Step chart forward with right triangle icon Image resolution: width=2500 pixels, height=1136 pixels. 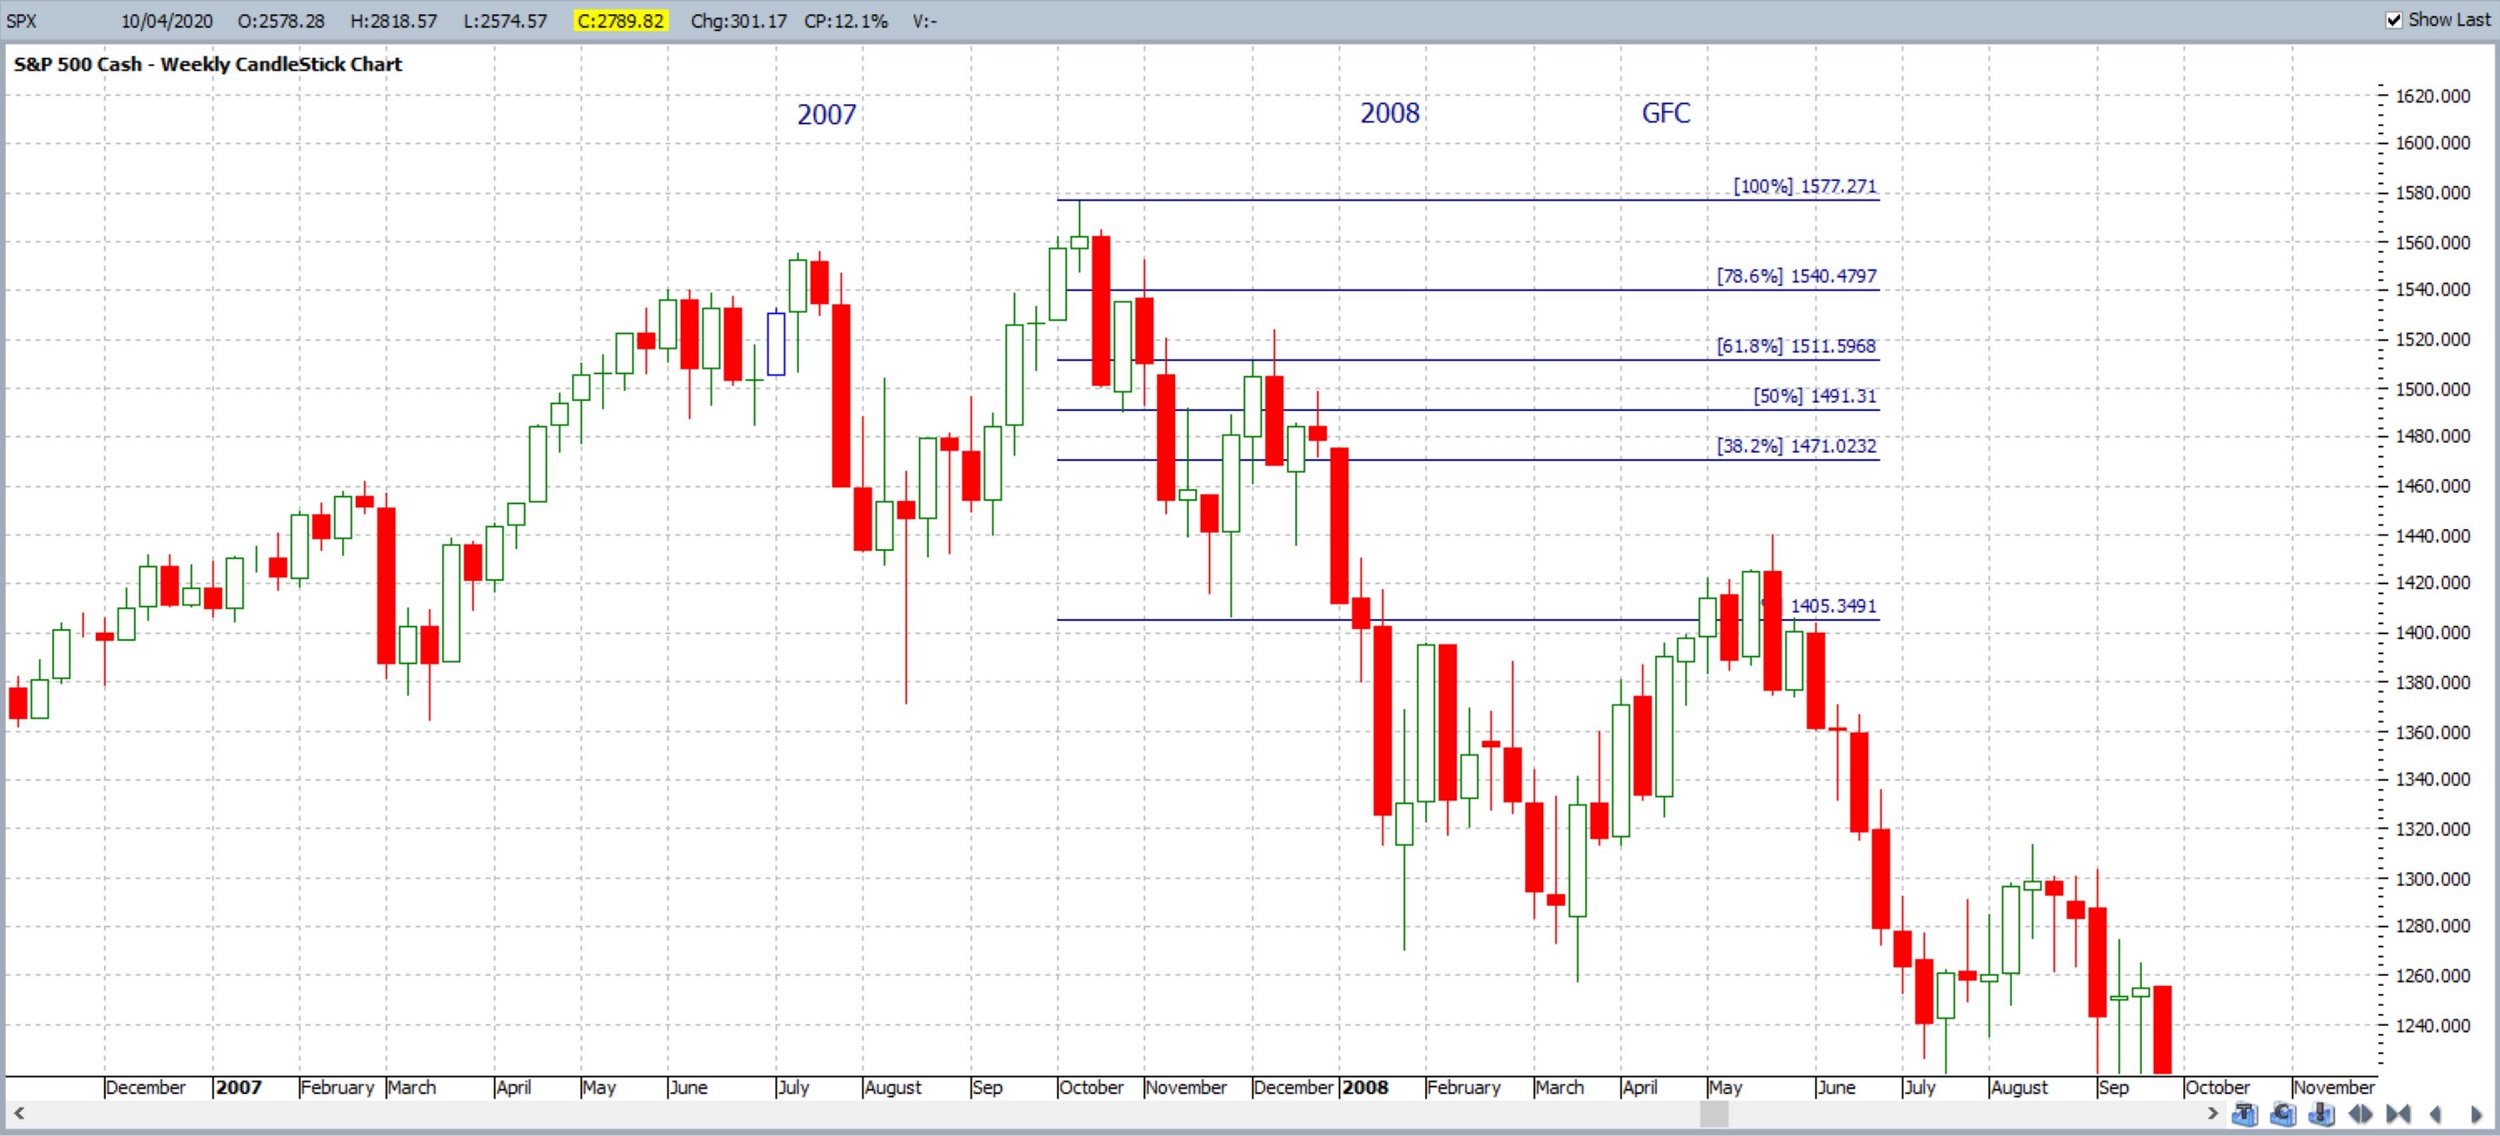(2476, 1114)
